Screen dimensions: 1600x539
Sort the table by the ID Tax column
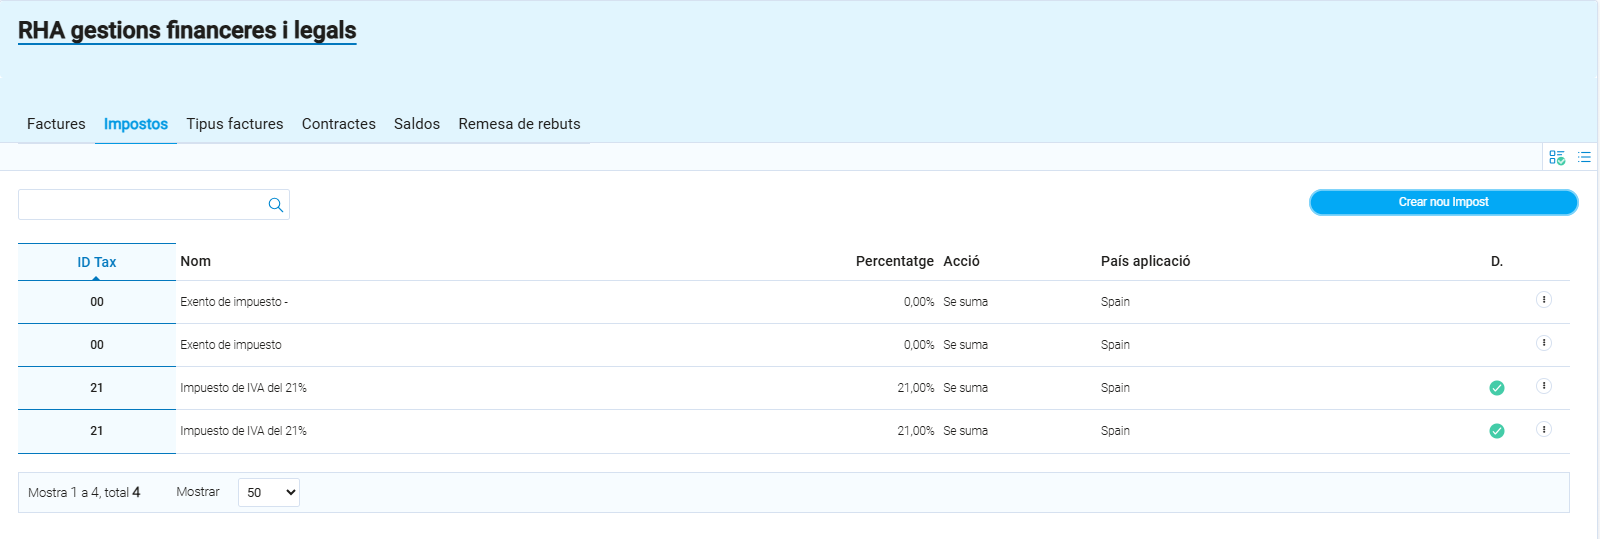pyautogui.click(x=97, y=262)
